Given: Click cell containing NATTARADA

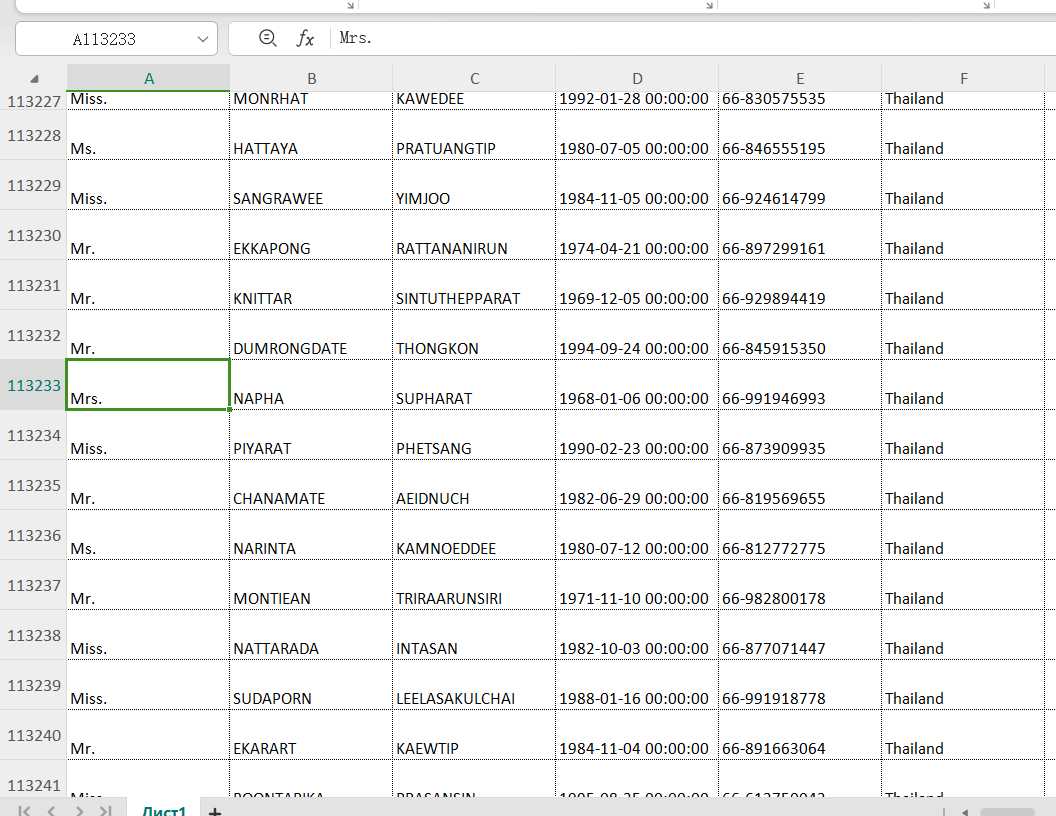Looking at the screenshot, I should coord(311,635).
